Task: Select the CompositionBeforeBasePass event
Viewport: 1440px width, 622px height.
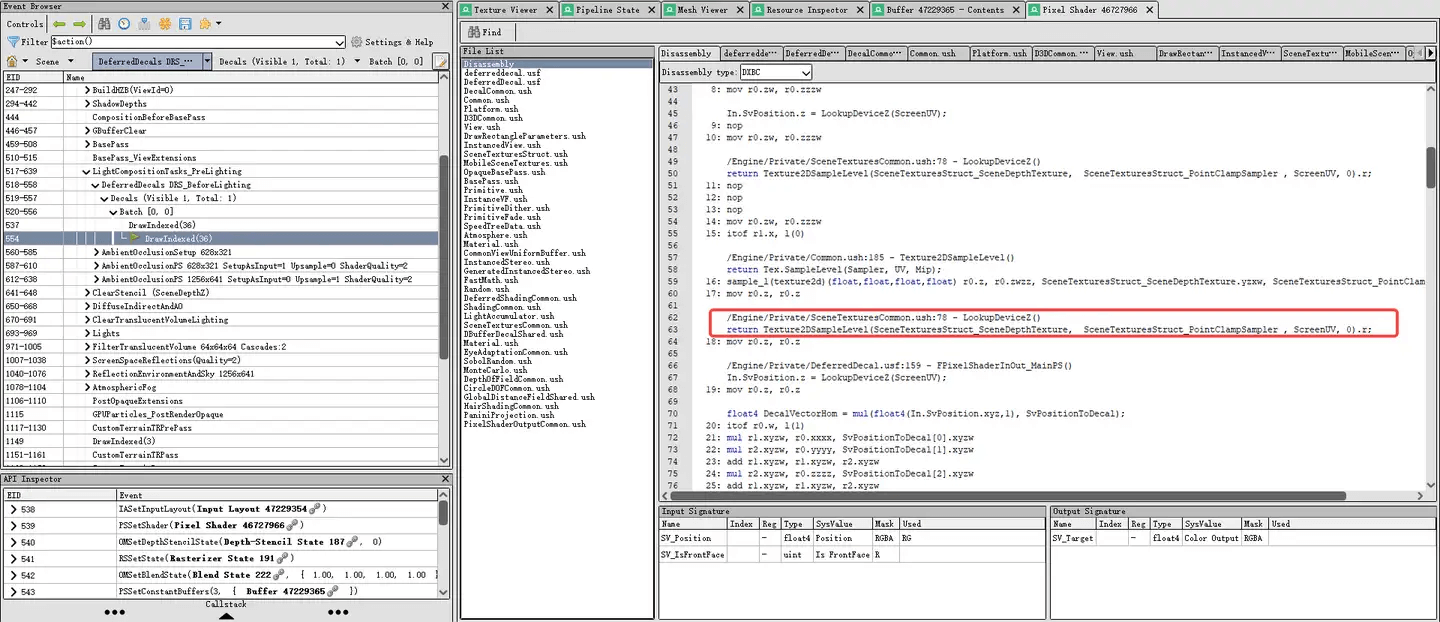Action: coord(220,117)
